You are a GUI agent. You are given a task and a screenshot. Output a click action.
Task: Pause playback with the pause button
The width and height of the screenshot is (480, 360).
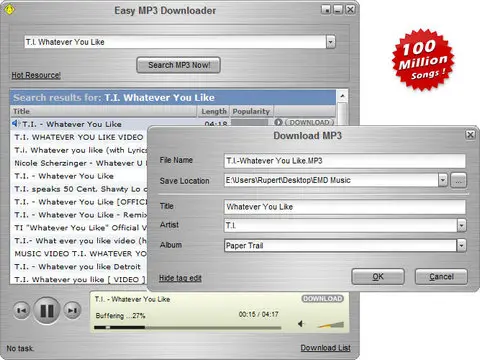47,311
